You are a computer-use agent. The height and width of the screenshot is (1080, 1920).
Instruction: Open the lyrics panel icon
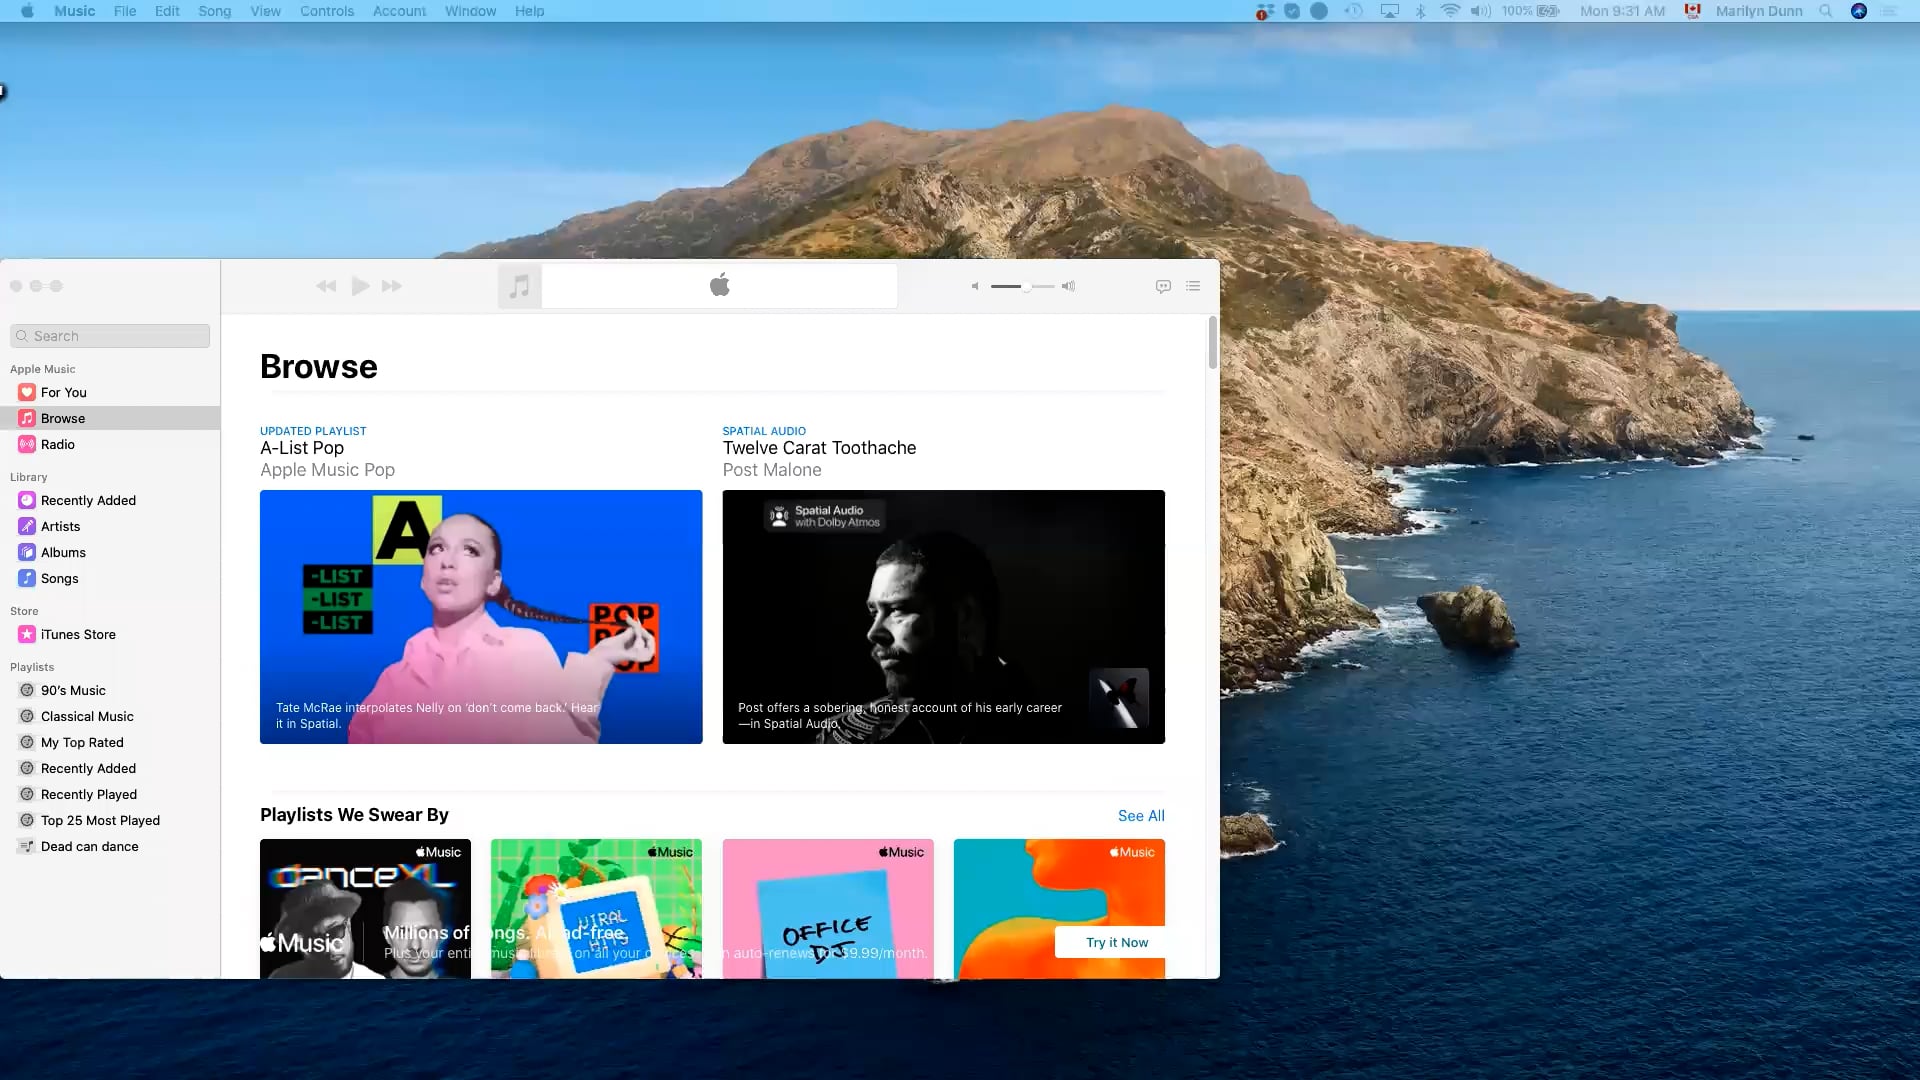(x=1163, y=286)
